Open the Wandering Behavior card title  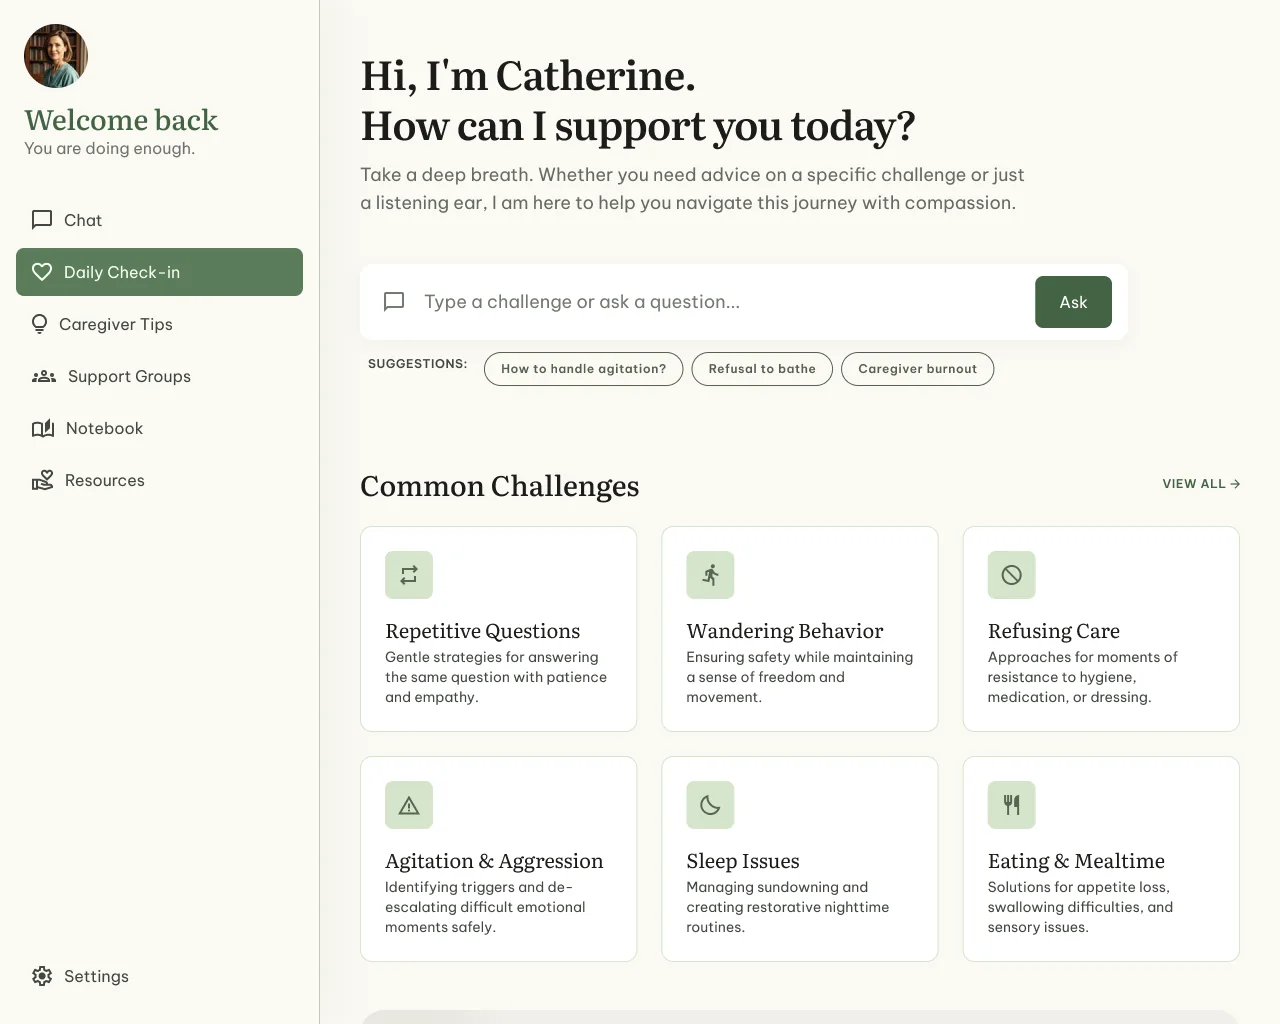click(x=785, y=631)
